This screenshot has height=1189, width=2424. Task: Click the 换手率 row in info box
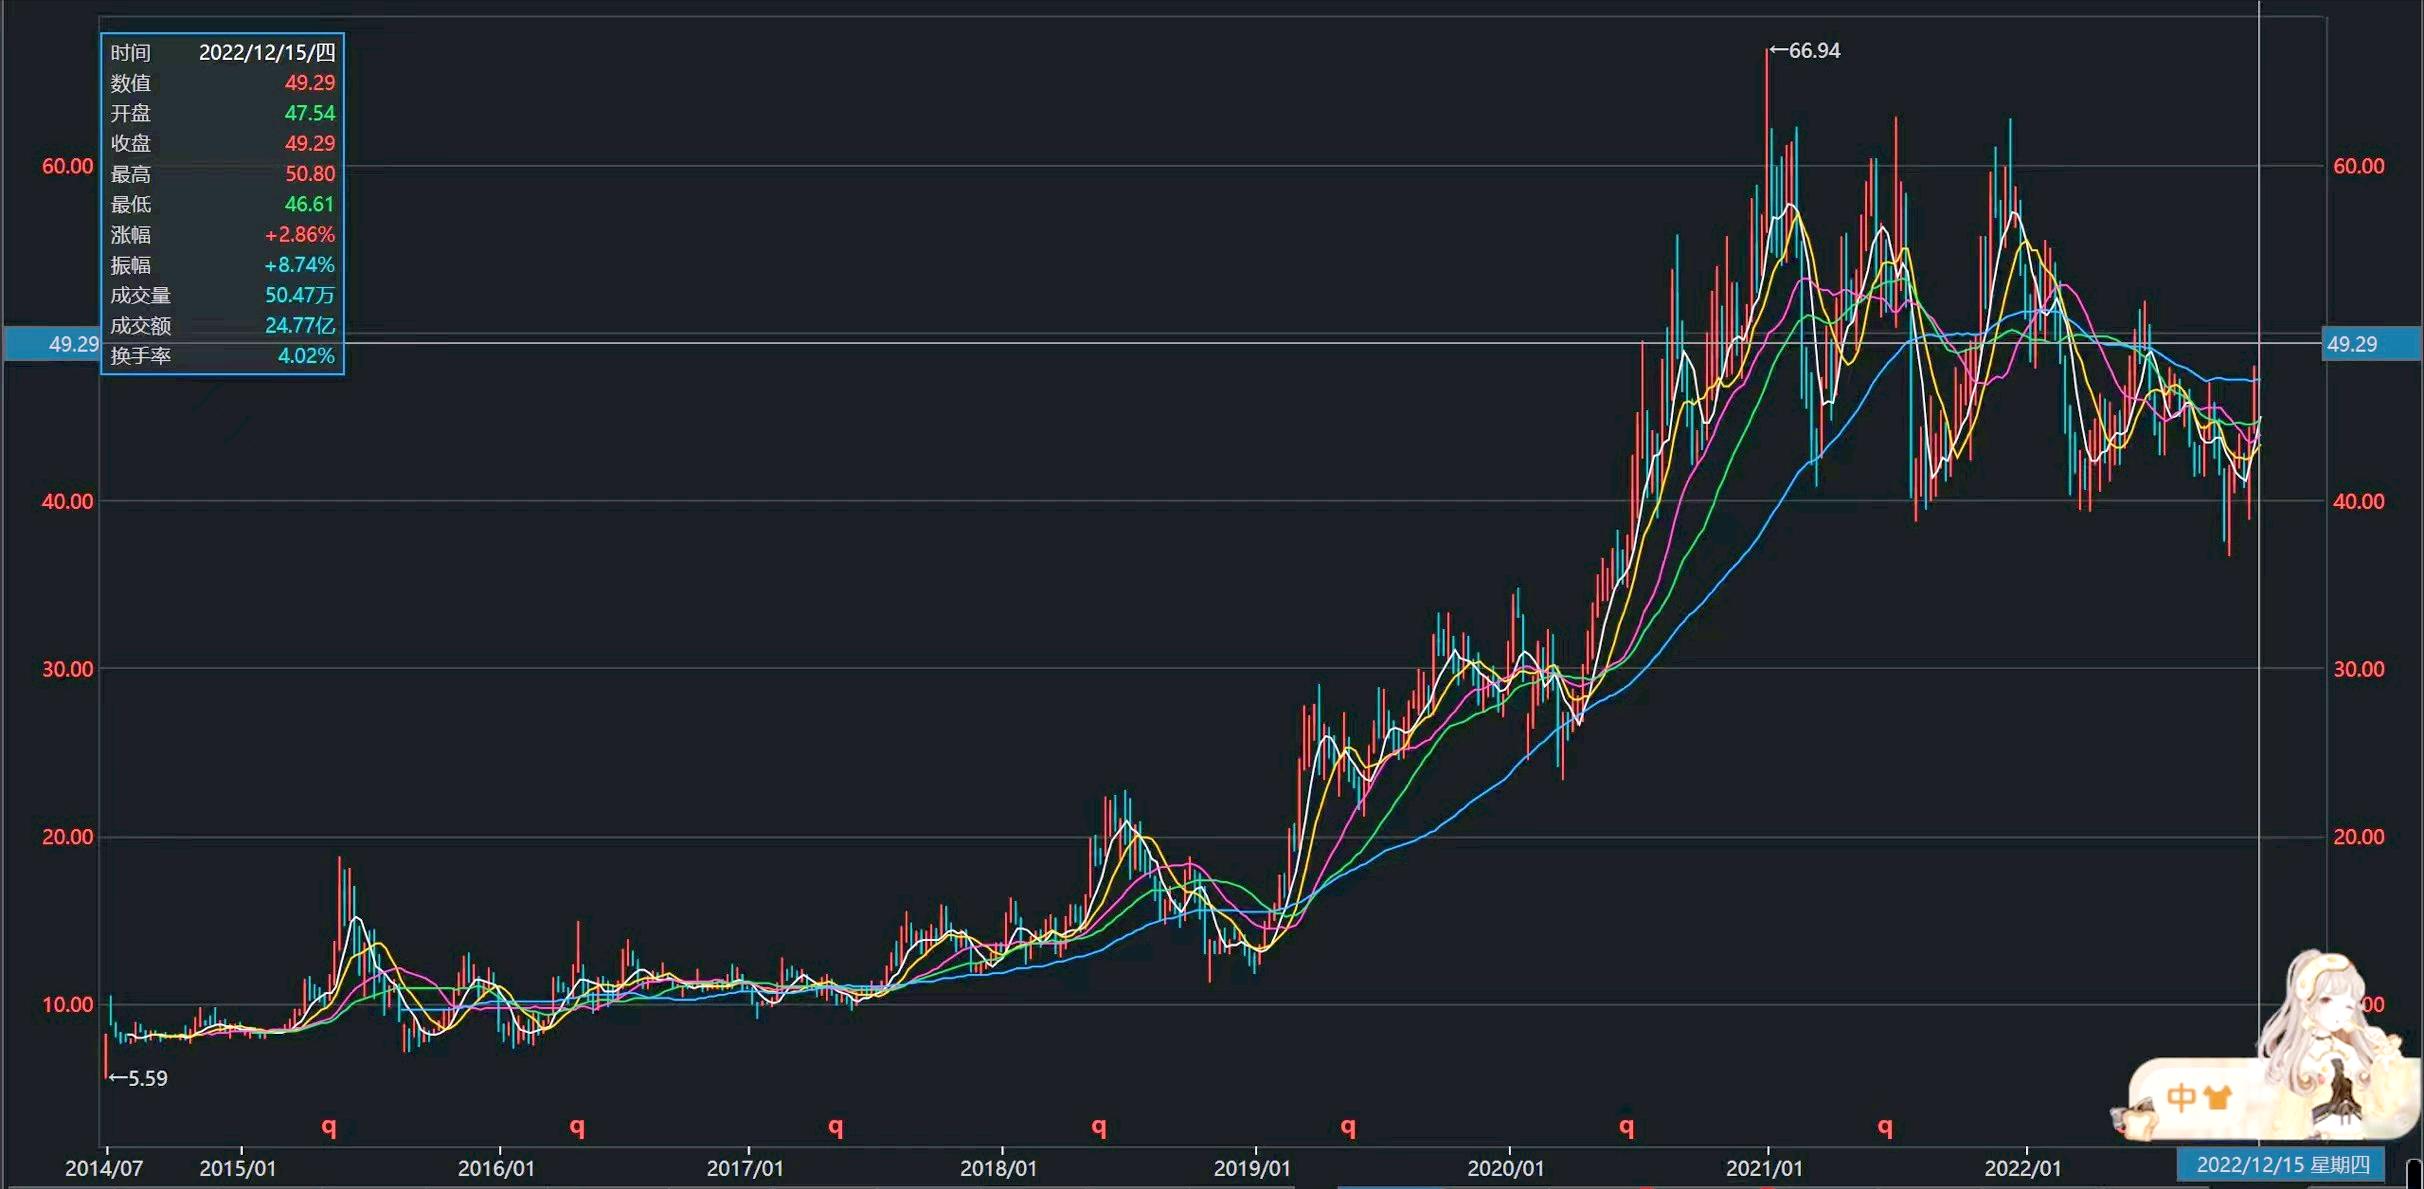click(x=222, y=356)
